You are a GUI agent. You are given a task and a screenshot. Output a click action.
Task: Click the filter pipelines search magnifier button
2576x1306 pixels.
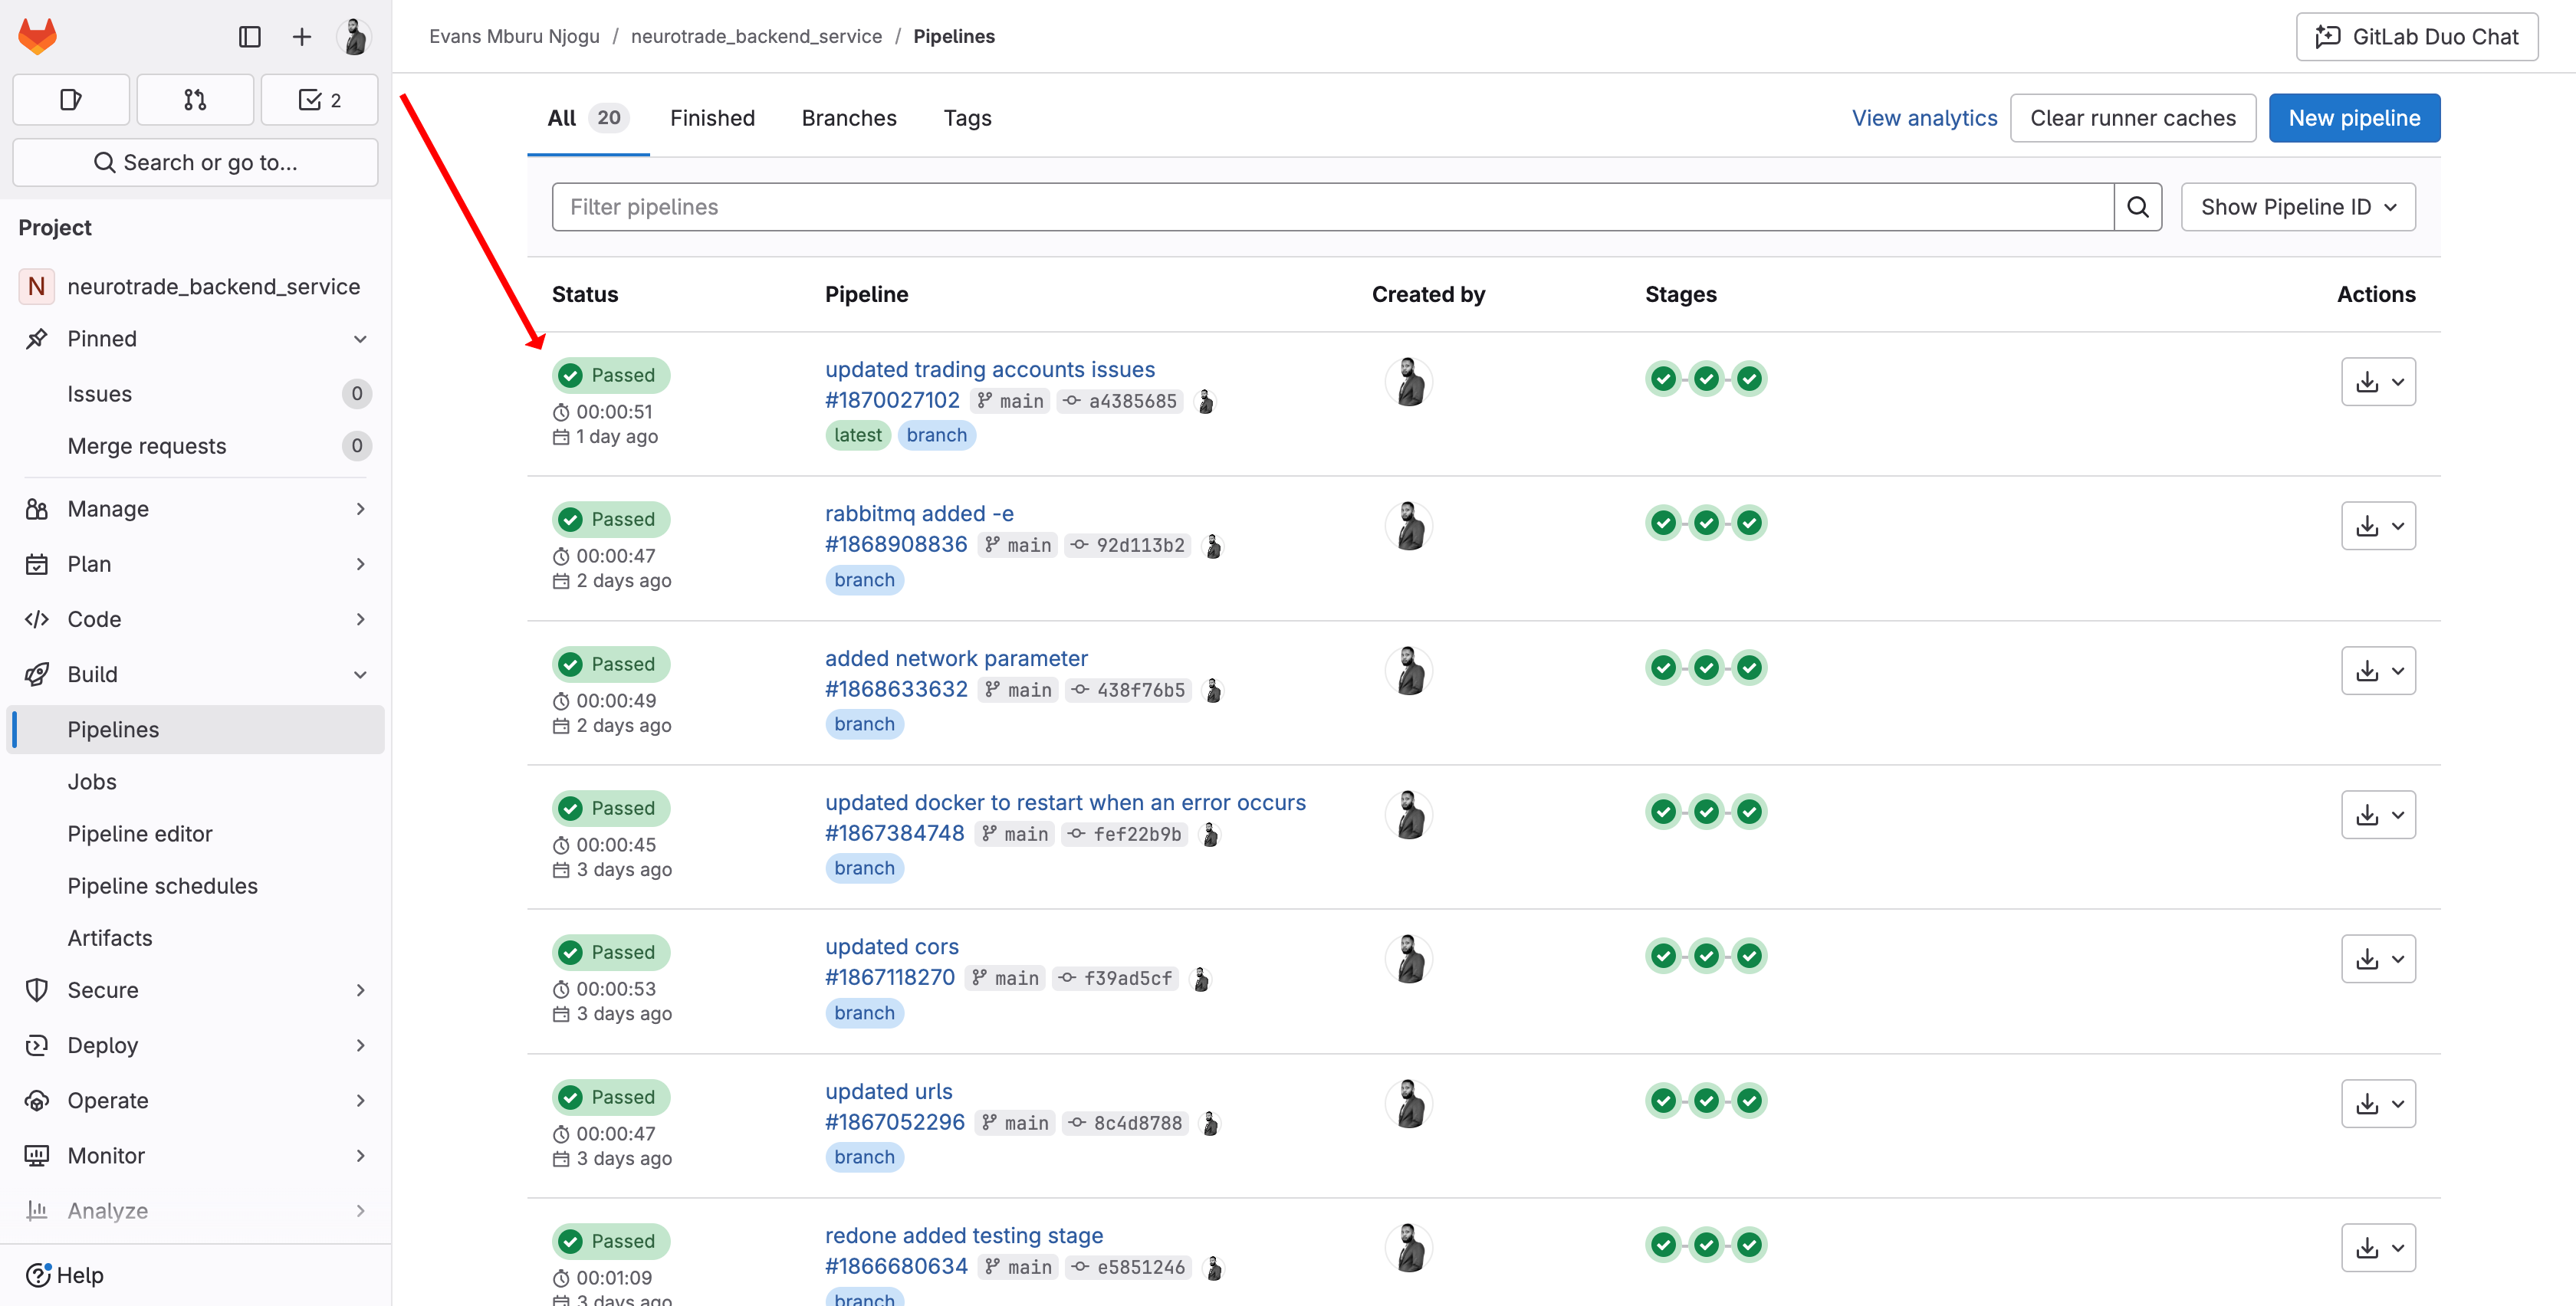pyautogui.click(x=2137, y=207)
